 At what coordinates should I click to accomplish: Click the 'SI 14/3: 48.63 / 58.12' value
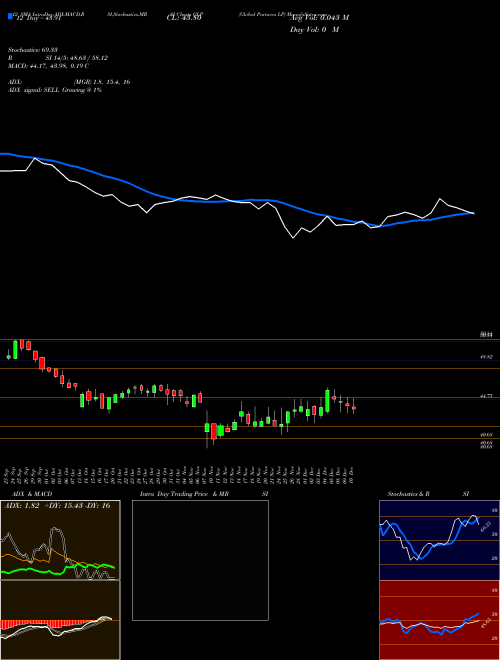[x=77, y=58]
